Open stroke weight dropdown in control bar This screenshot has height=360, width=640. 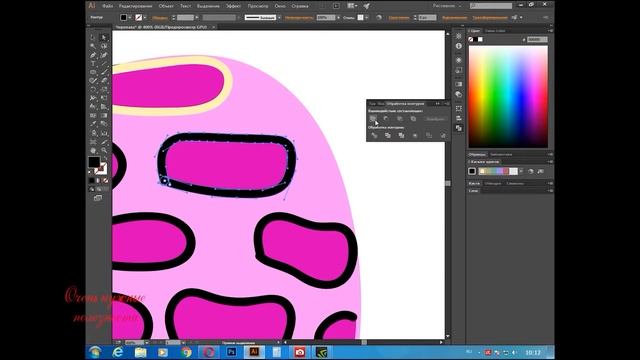(197, 18)
